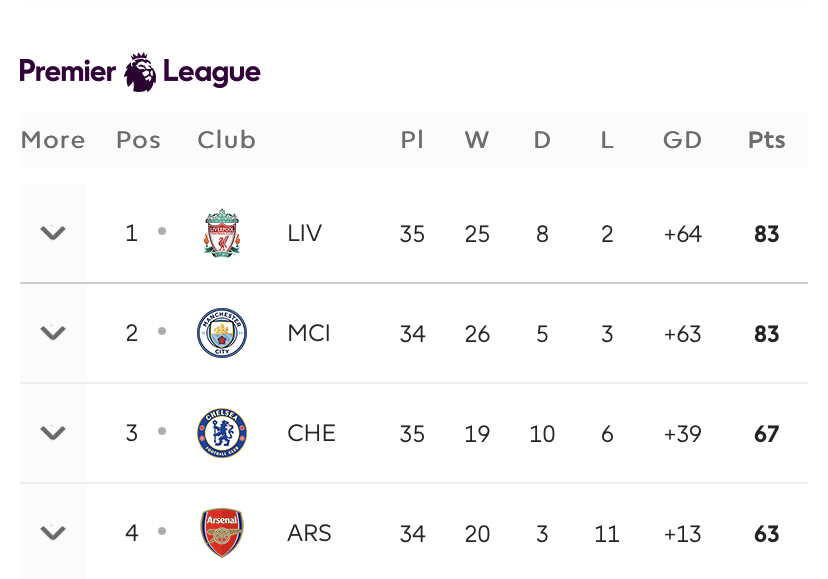Click the Pts column header
Image resolution: width=828 pixels, height=579 pixels.
click(x=766, y=140)
